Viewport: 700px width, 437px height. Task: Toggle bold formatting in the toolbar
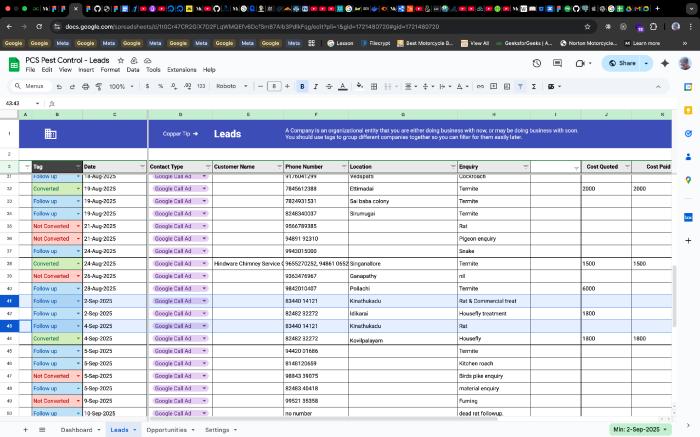302,86
